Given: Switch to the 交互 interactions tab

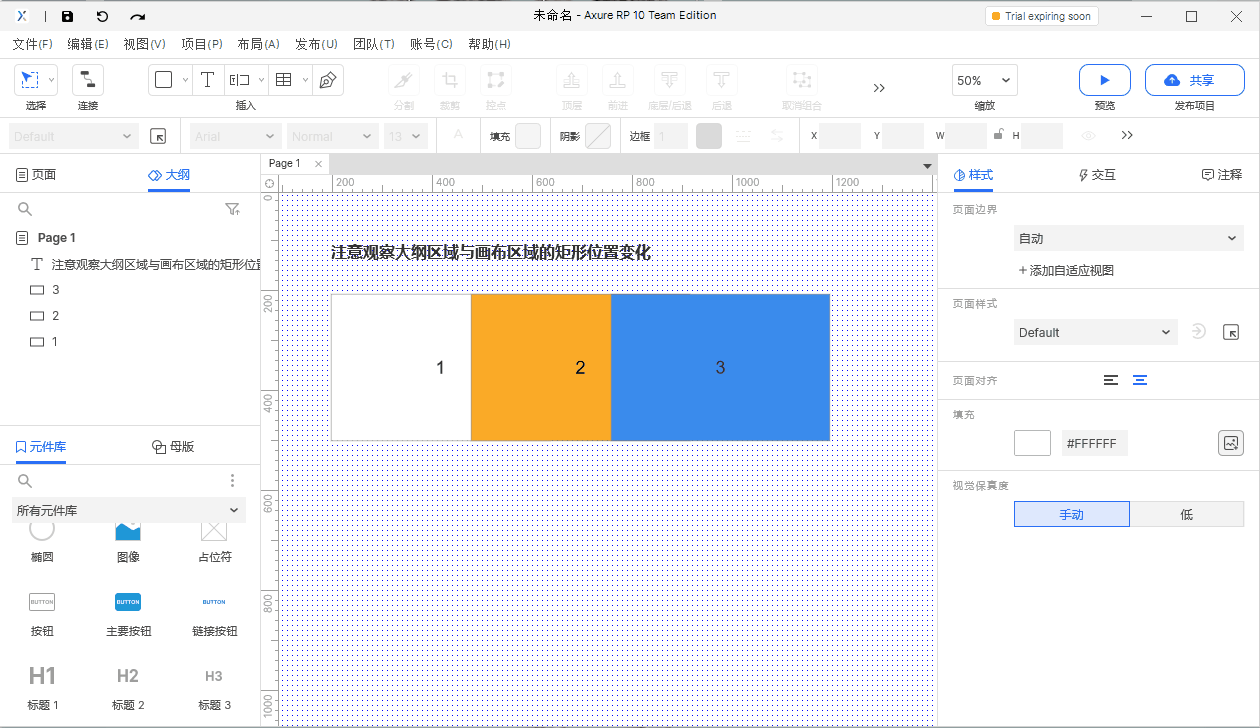Looking at the screenshot, I should point(1096,175).
